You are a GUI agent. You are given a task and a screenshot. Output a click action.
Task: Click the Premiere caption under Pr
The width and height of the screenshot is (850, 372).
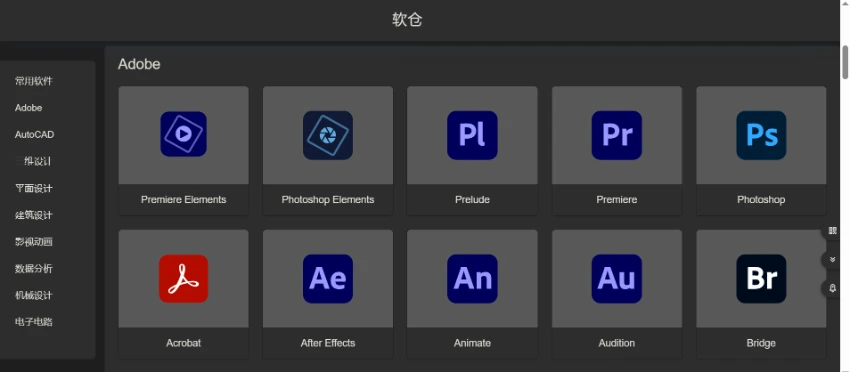[616, 200]
